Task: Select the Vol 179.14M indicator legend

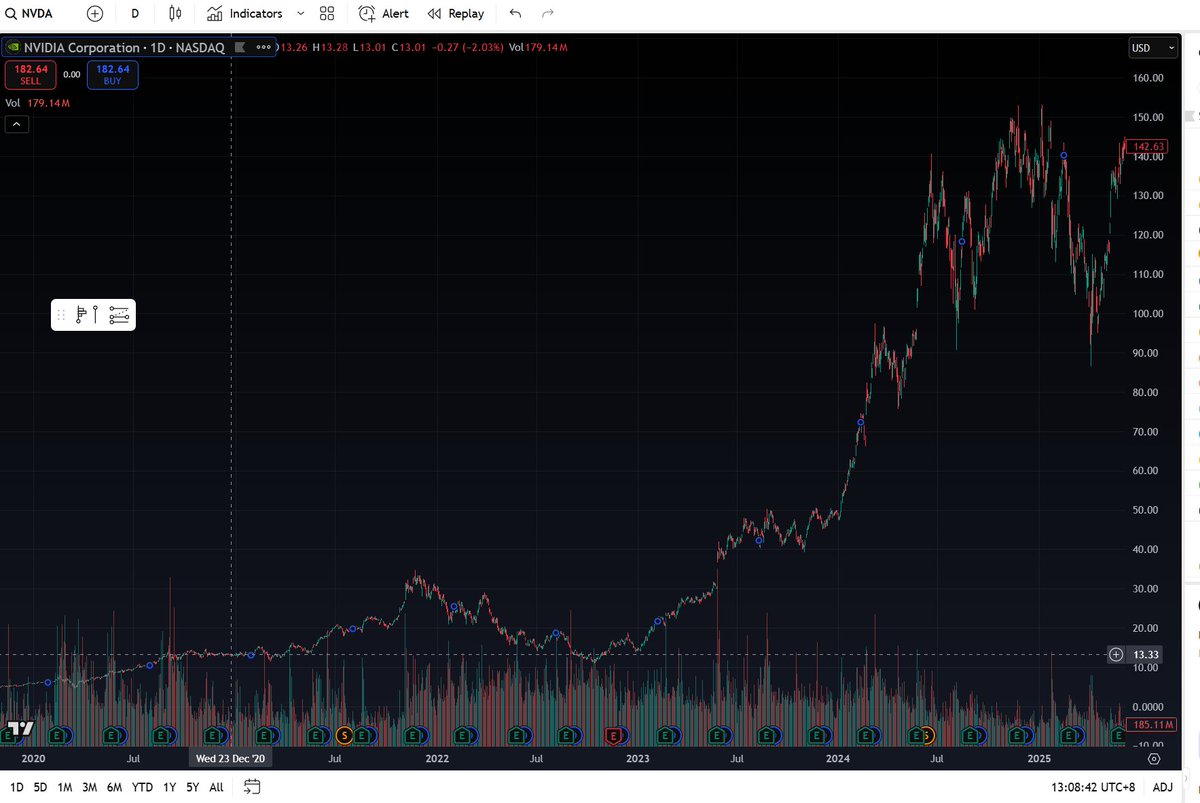Action: (x=37, y=103)
